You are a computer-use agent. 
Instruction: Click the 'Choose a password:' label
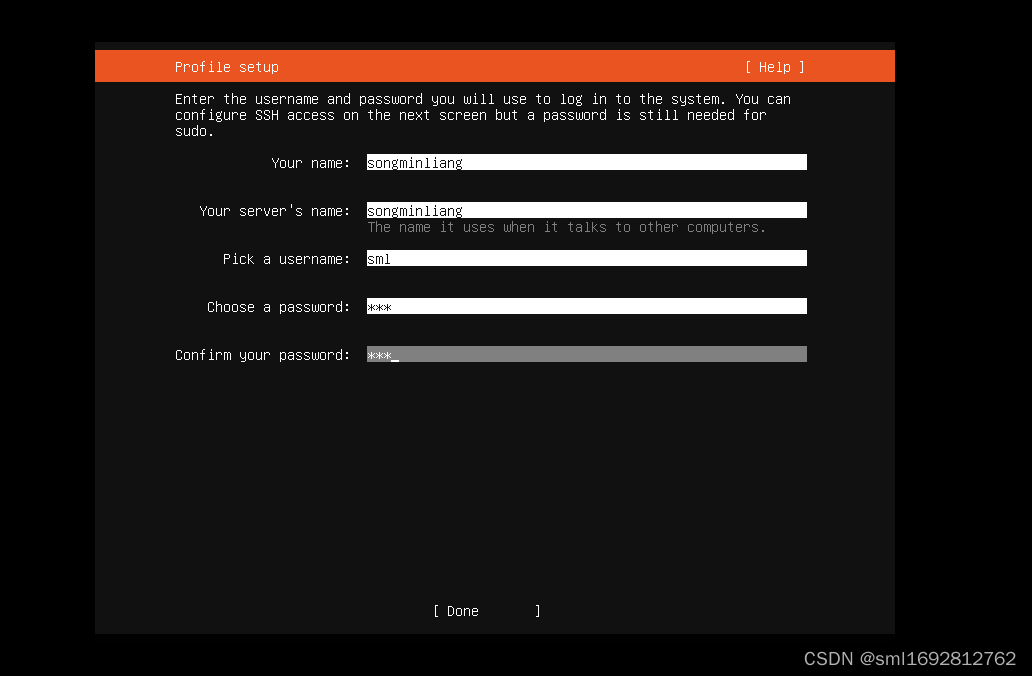(278, 306)
